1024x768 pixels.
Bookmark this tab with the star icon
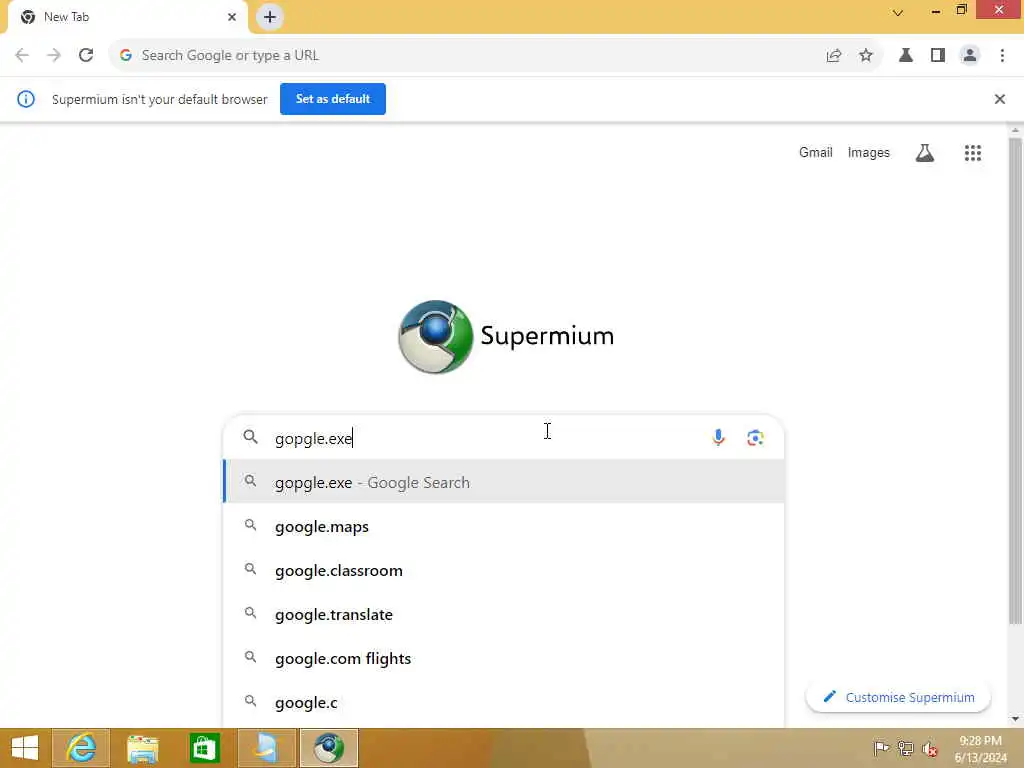click(x=865, y=56)
